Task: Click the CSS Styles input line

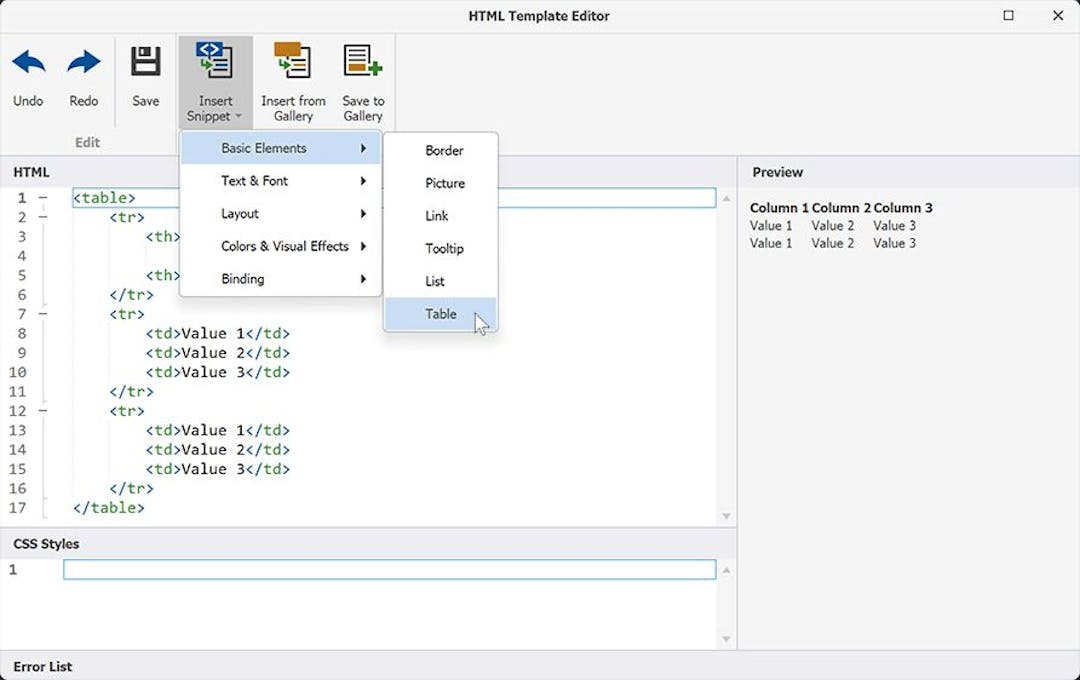Action: pos(390,568)
